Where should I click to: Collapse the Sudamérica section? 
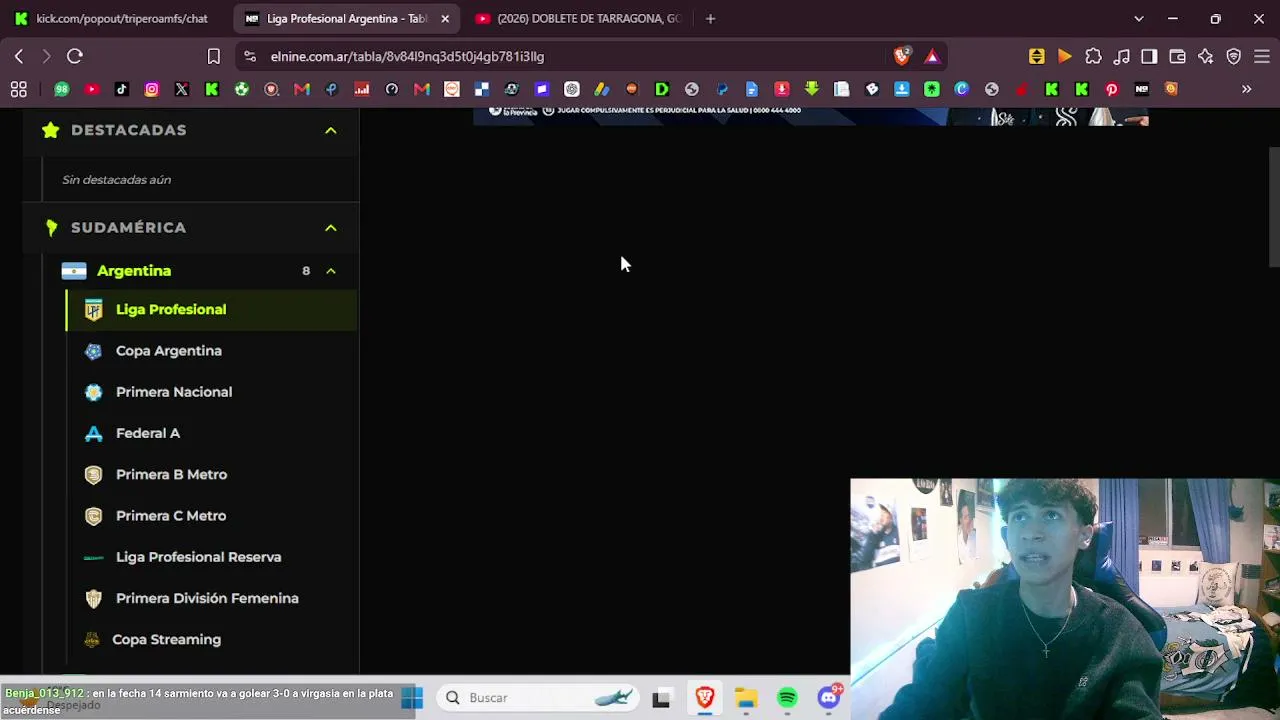[331, 228]
